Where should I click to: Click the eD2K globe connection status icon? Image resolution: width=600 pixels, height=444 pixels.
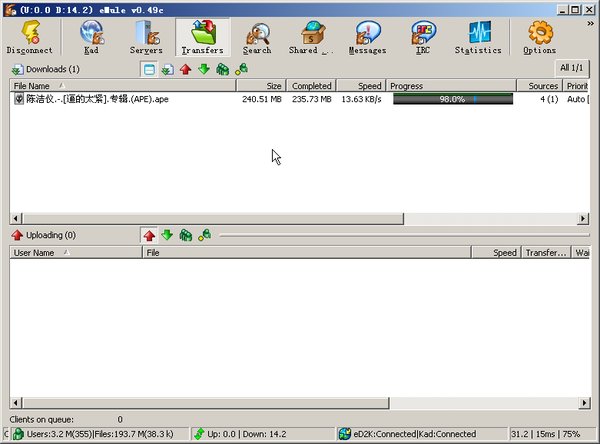[x=345, y=434]
